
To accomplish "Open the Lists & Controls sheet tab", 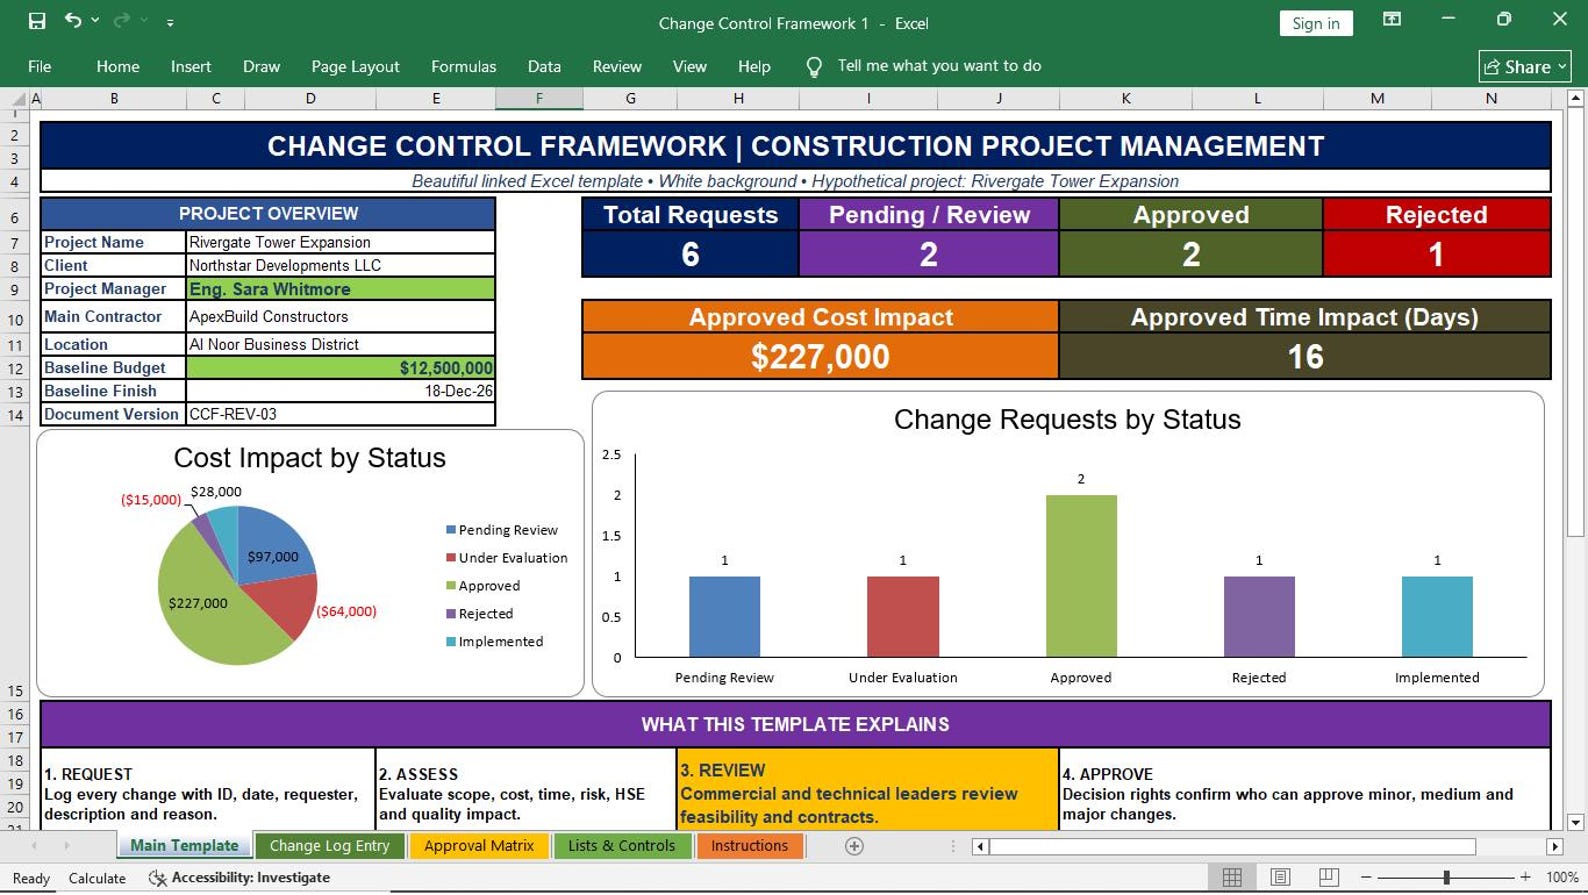I will [621, 846].
